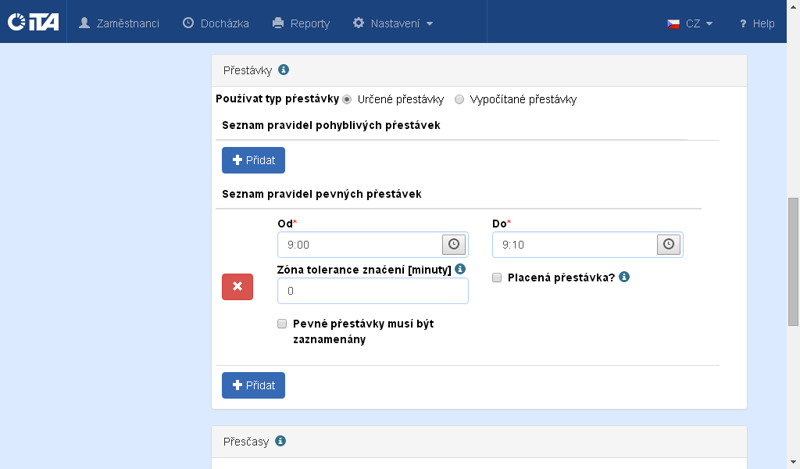The height and width of the screenshot is (469, 800).
Task: Select the Určené přestávky radio option
Action: pyautogui.click(x=347, y=99)
